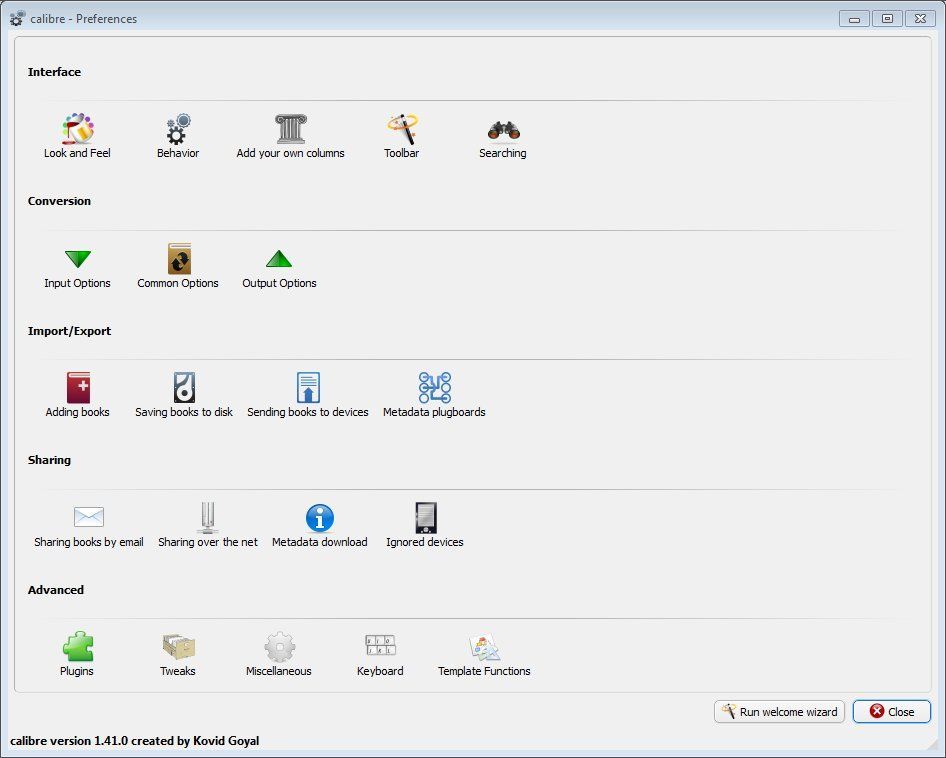
Task: Open the Adding books settings
Action: coord(76,388)
